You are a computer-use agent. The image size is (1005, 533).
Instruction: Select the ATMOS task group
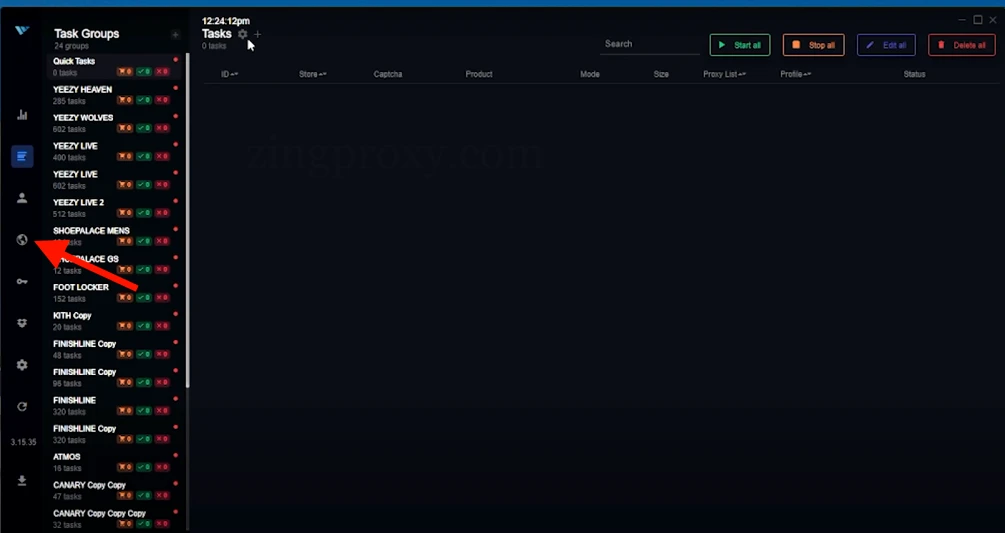115,462
